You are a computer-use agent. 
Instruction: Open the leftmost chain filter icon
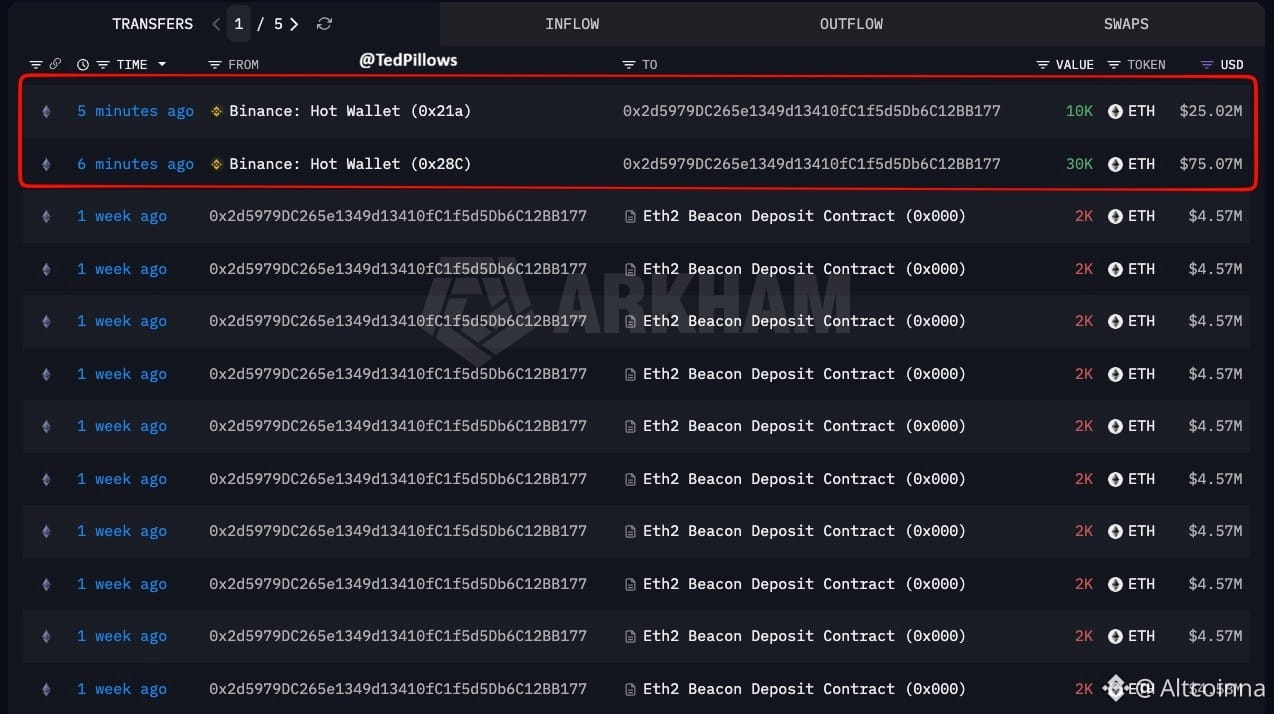(36, 64)
